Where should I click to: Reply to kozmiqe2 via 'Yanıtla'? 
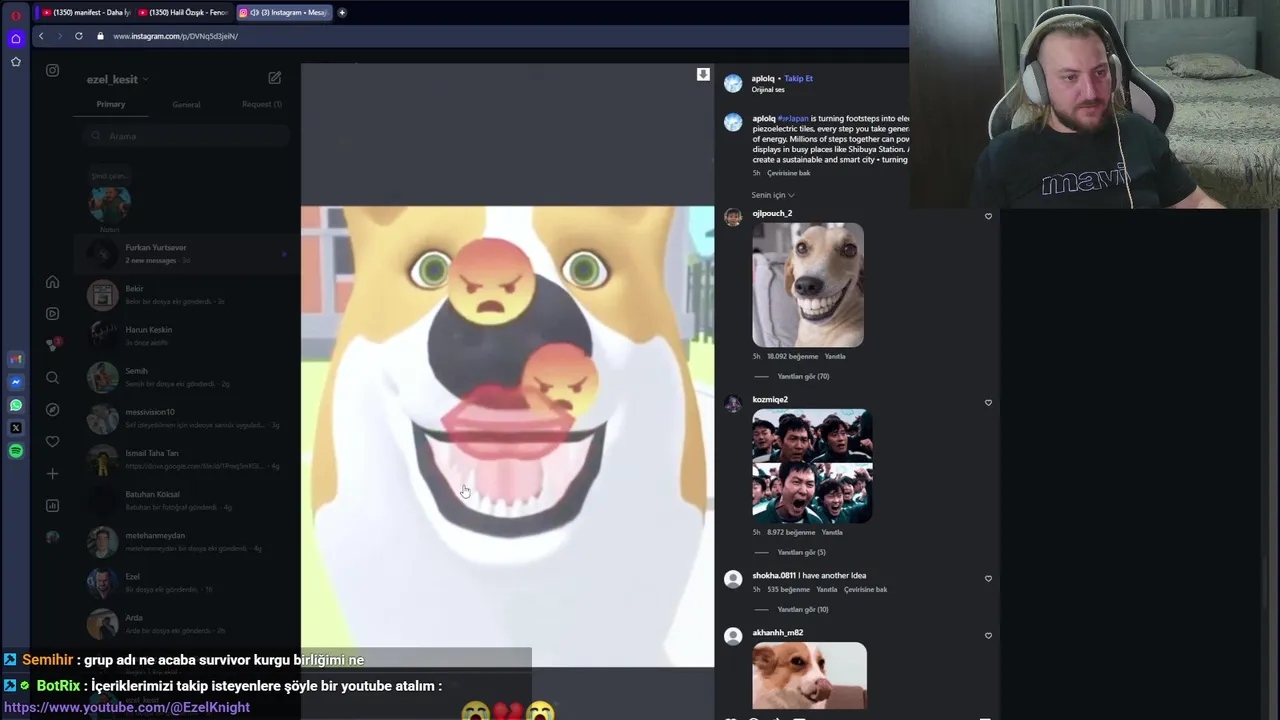point(832,532)
